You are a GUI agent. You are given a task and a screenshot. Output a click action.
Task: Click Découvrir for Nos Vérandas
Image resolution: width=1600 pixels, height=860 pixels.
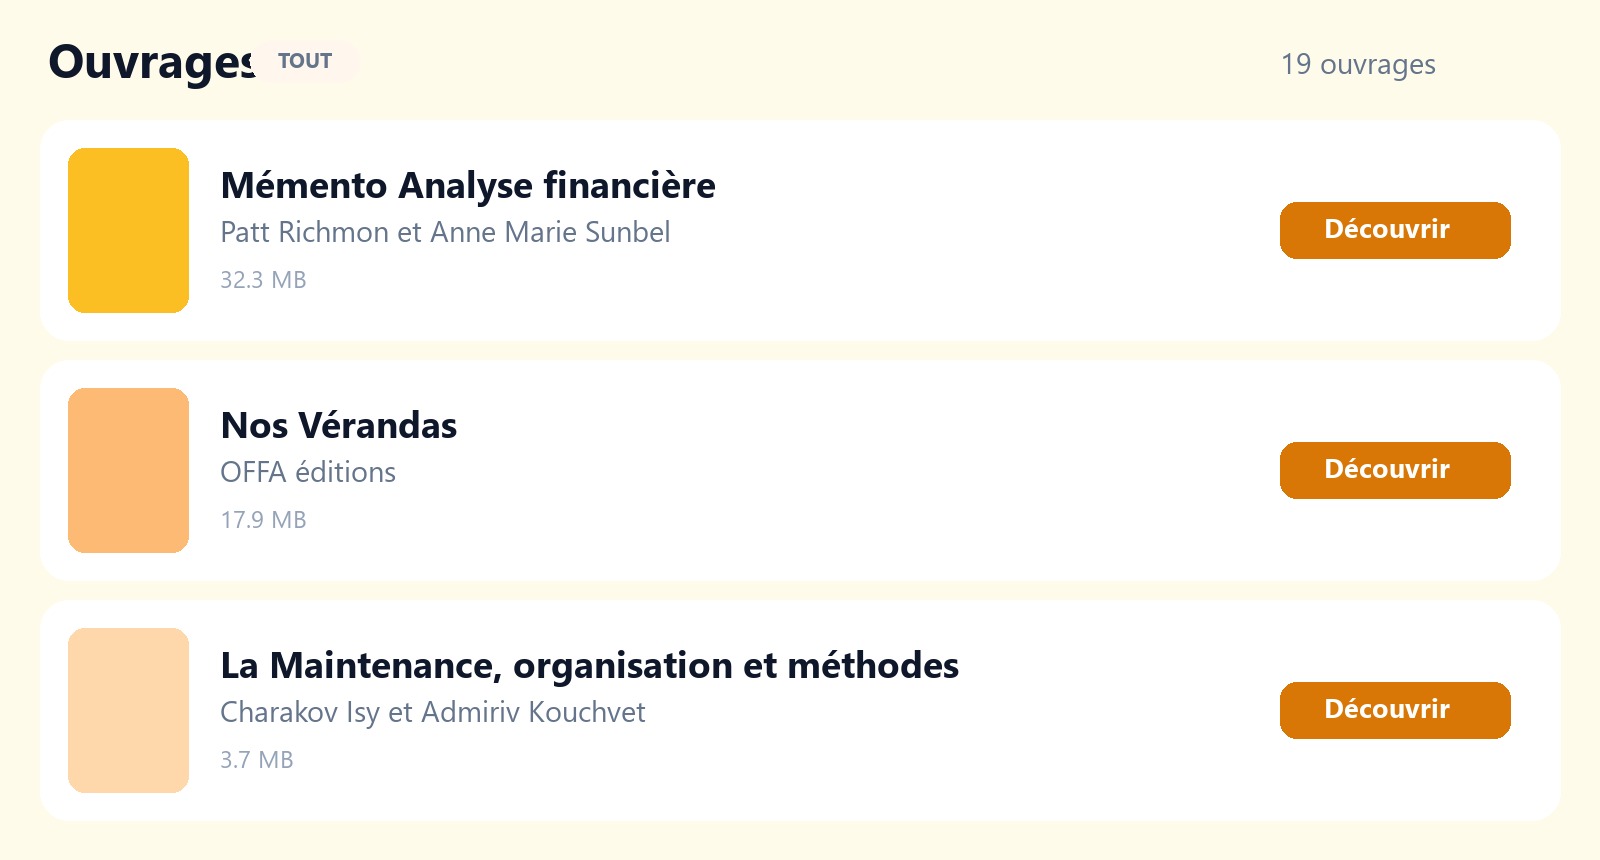(x=1395, y=470)
